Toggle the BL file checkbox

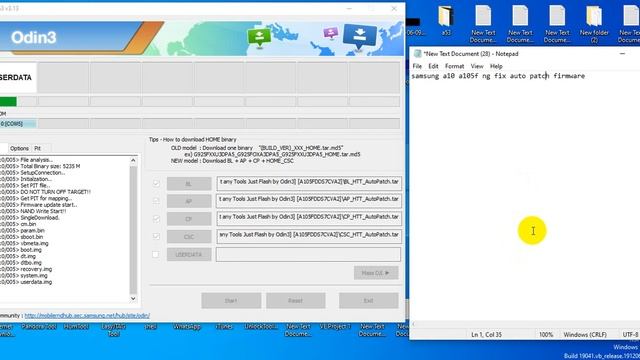click(x=156, y=183)
